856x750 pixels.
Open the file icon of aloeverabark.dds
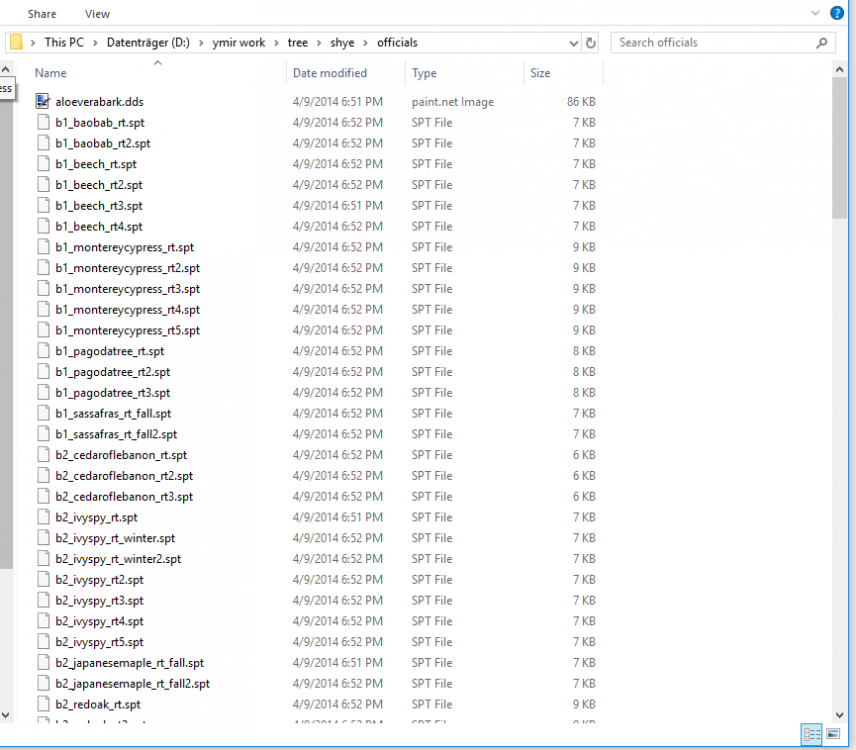click(x=42, y=100)
